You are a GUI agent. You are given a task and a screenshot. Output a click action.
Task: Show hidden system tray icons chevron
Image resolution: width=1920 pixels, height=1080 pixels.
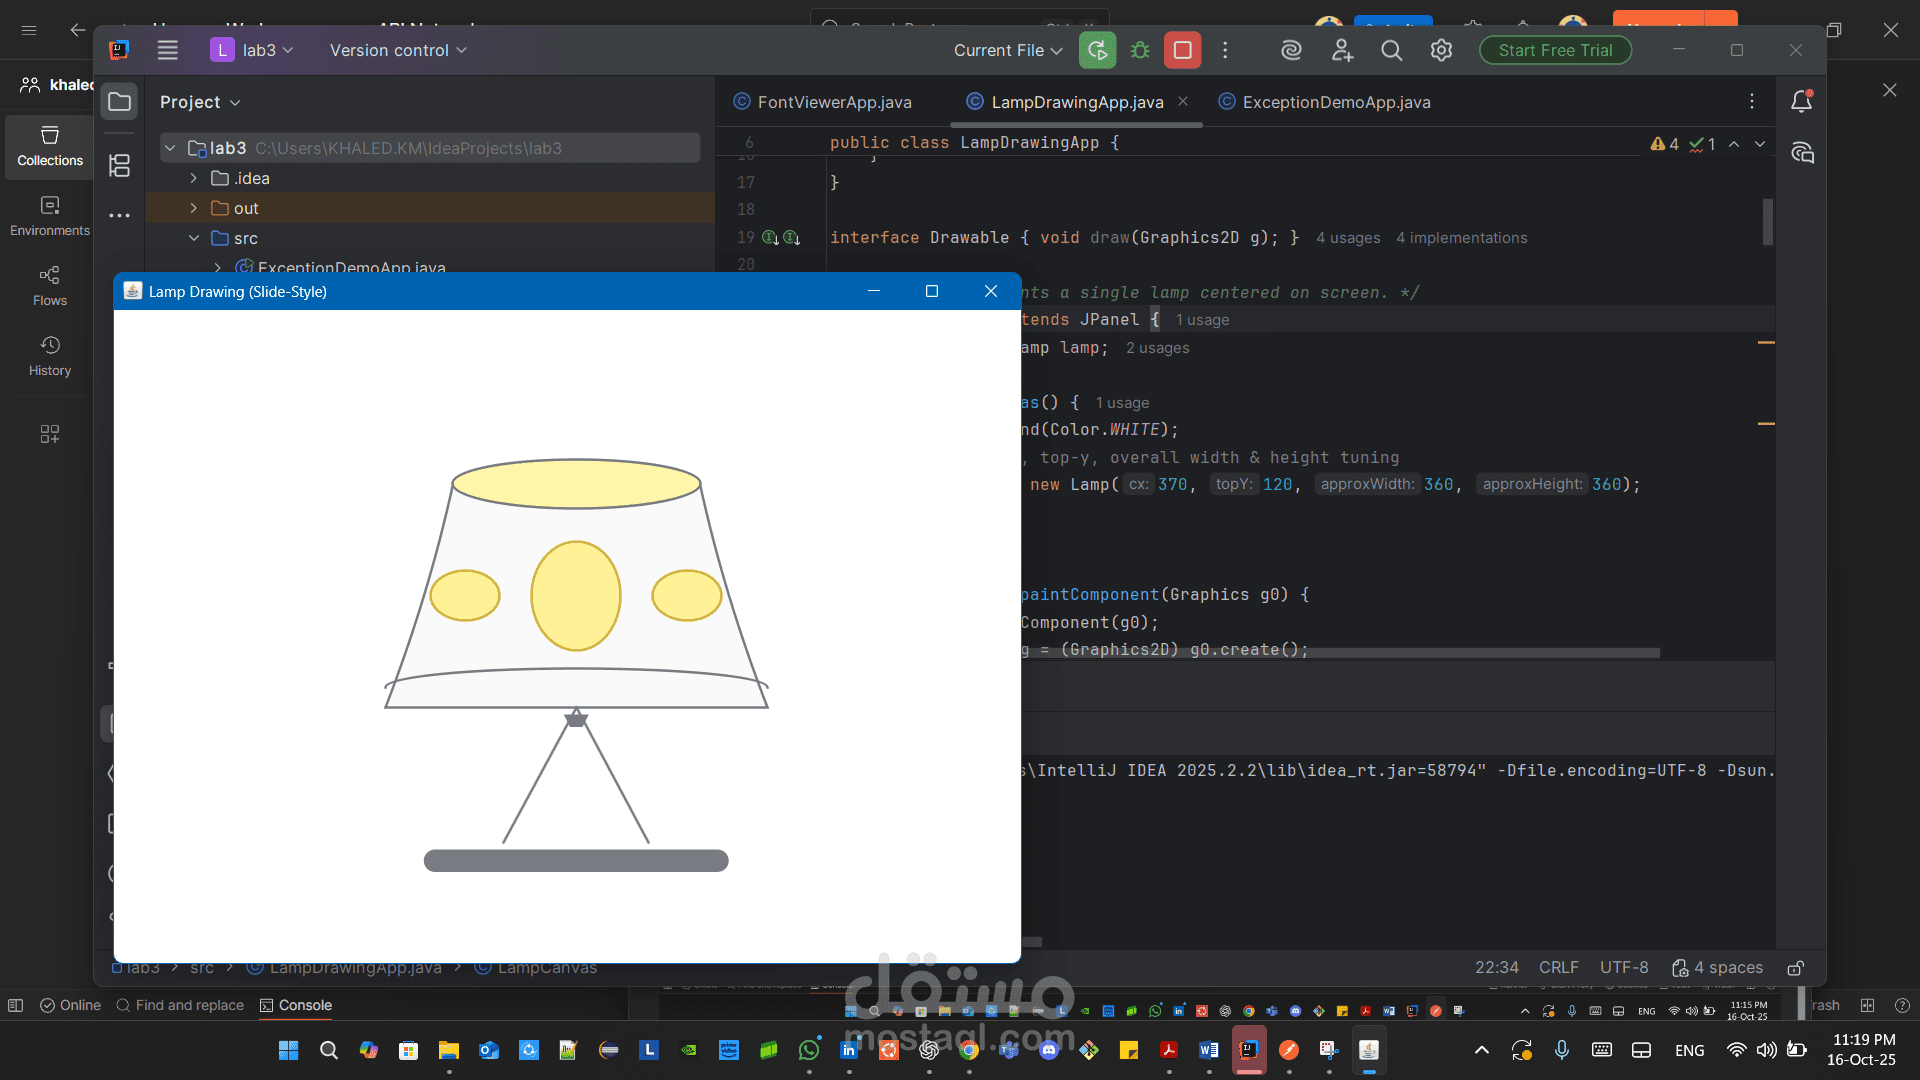click(x=1482, y=1050)
